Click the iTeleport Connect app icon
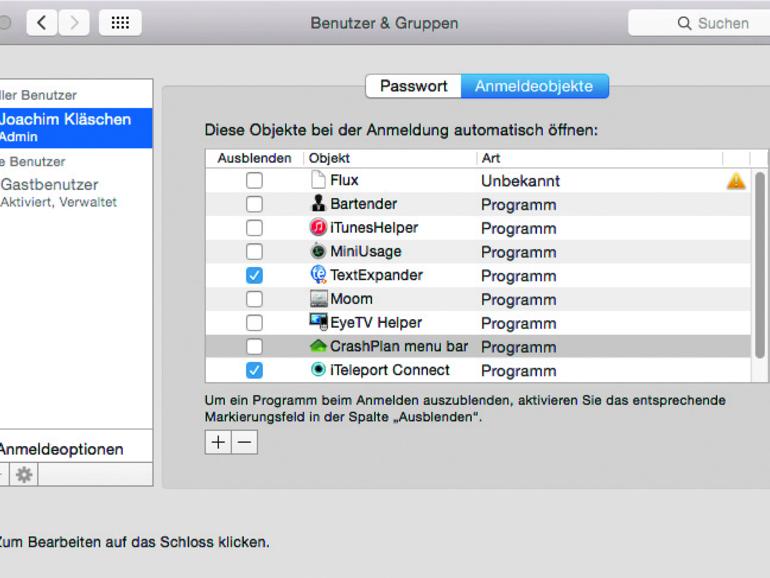This screenshot has height=578, width=770. (318, 369)
